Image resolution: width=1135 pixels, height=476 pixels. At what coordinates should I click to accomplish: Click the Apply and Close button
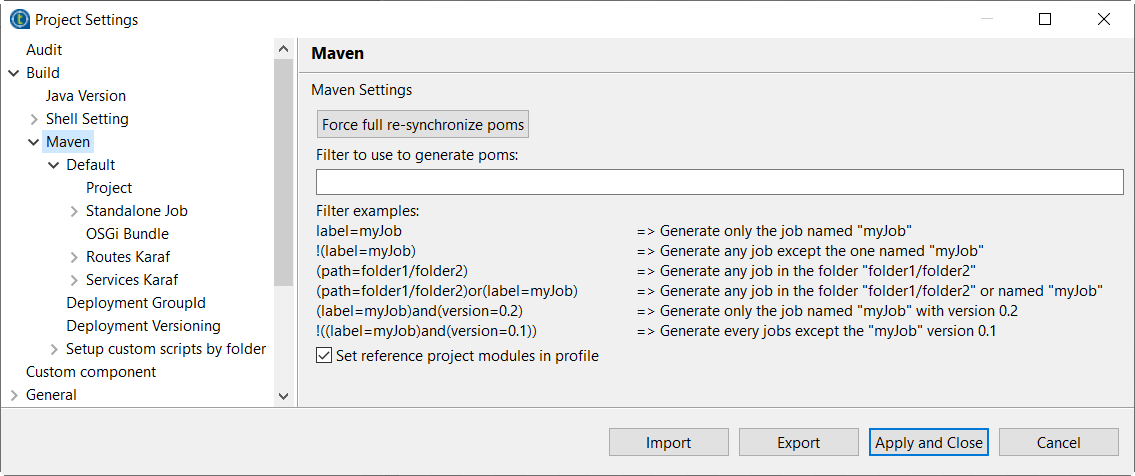tap(929, 443)
